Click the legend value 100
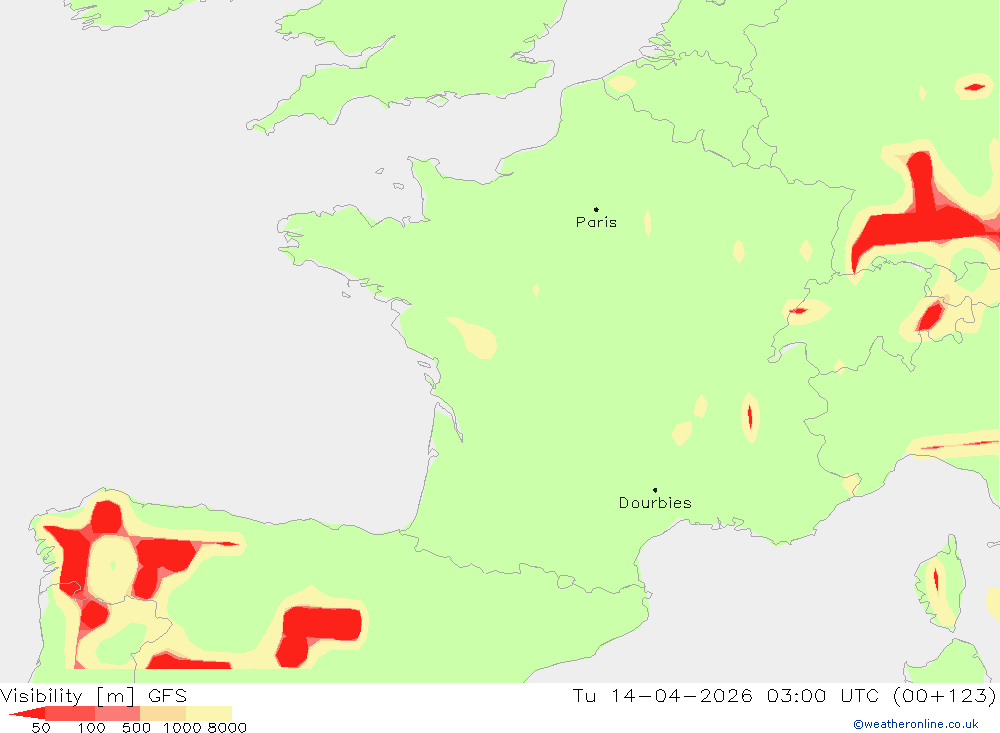The image size is (1000, 733). (x=91, y=727)
